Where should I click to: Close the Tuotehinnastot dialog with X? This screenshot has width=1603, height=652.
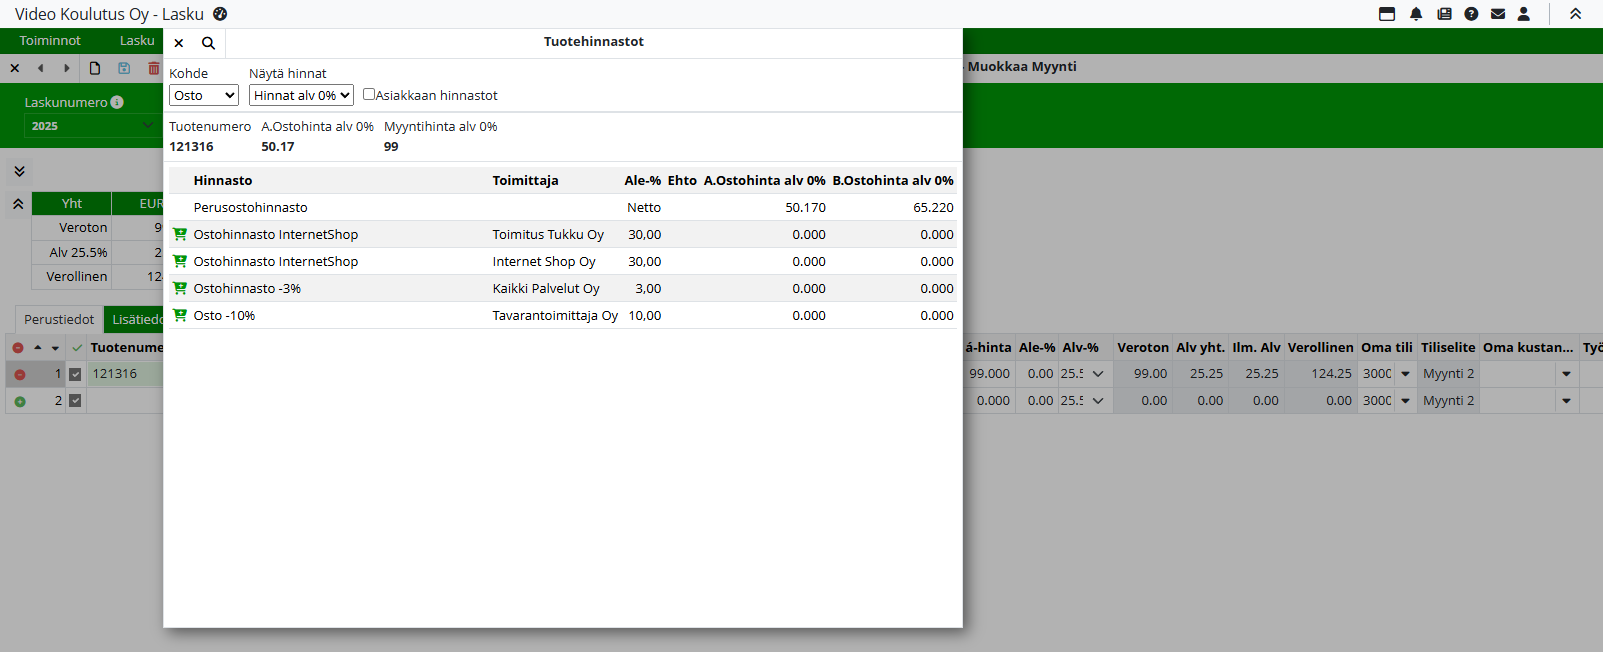(179, 43)
